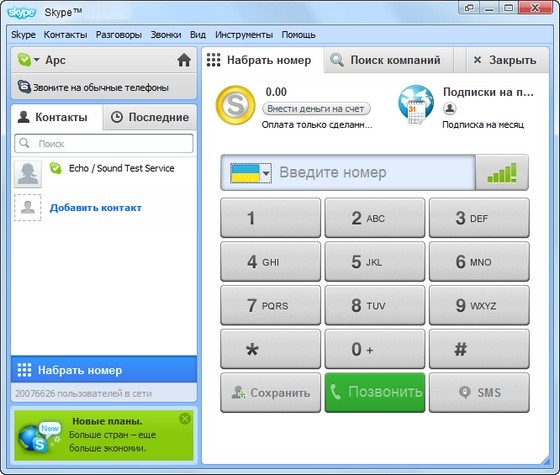
Task: Click the phone icon beside Звоните на обычные телефоны
Action: click(x=24, y=87)
